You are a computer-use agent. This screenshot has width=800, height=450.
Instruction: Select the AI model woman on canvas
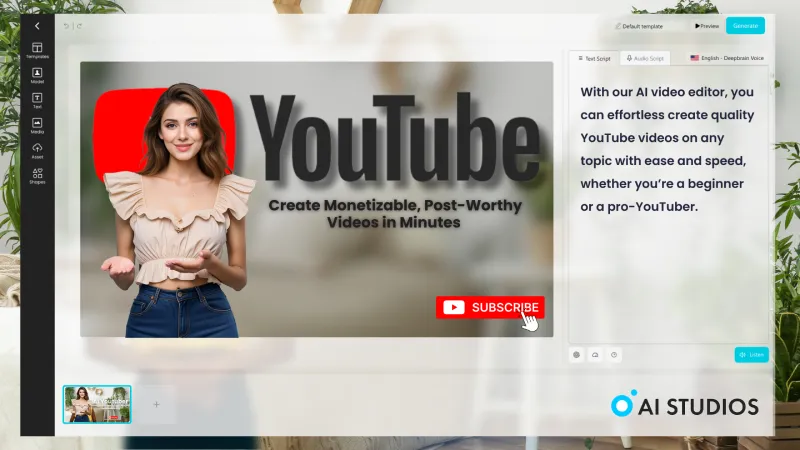click(179, 210)
